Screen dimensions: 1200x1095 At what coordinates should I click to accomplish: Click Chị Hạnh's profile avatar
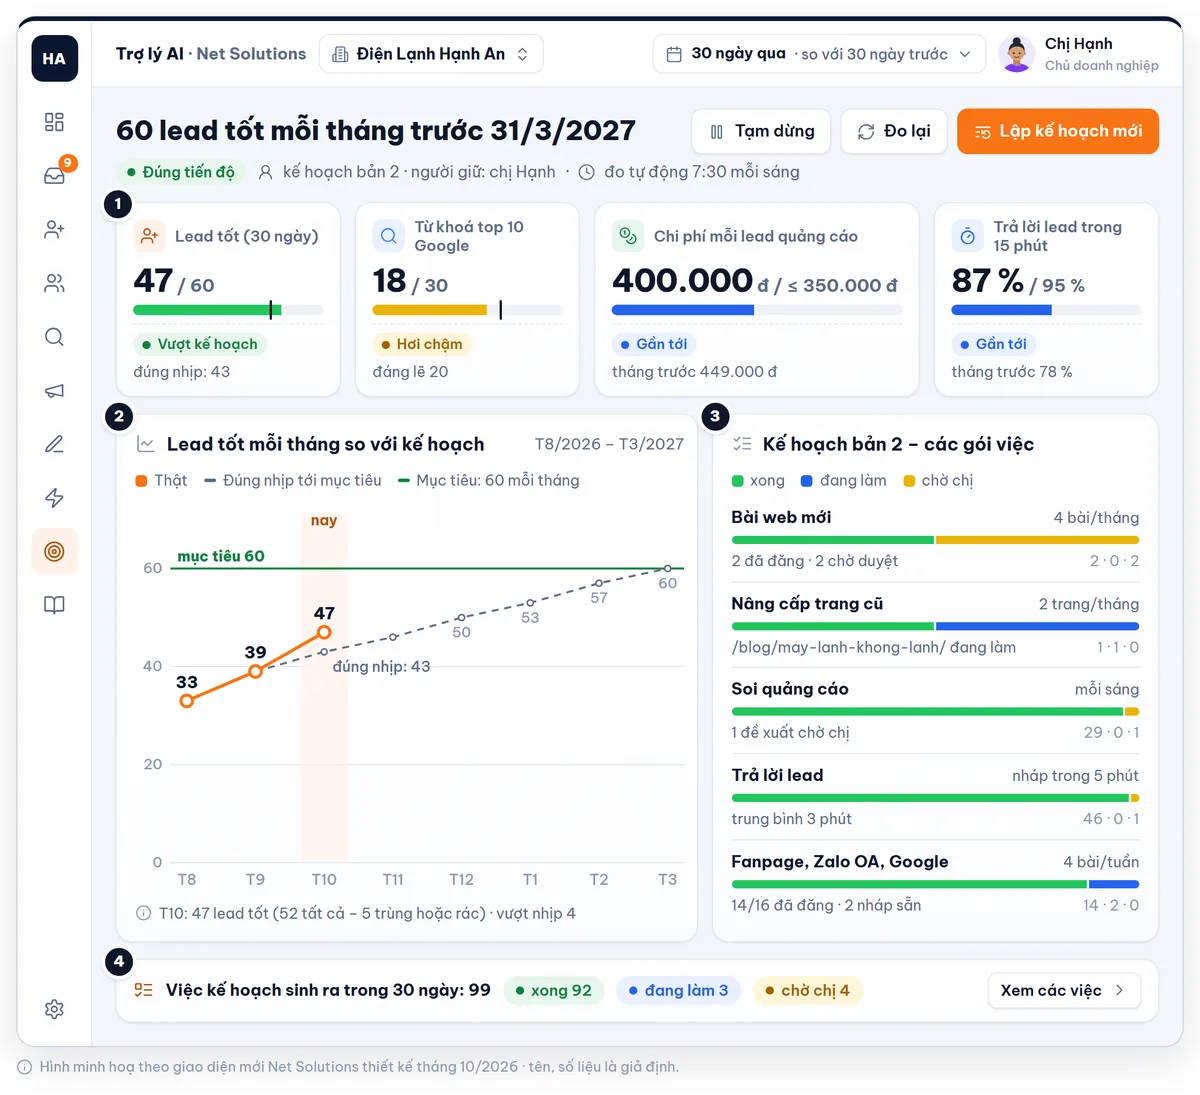(x=1016, y=54)
